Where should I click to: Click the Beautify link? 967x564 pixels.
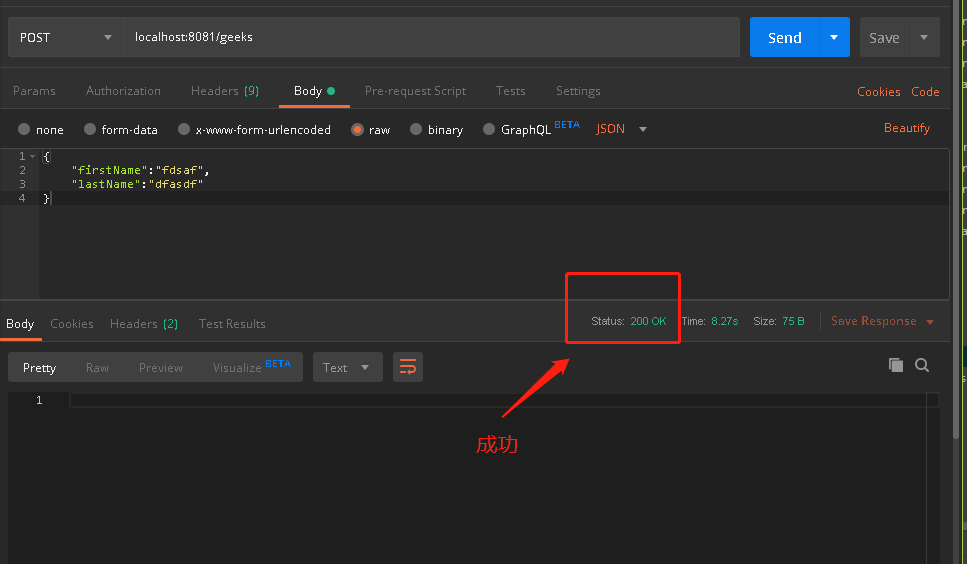tap(906, 128)
